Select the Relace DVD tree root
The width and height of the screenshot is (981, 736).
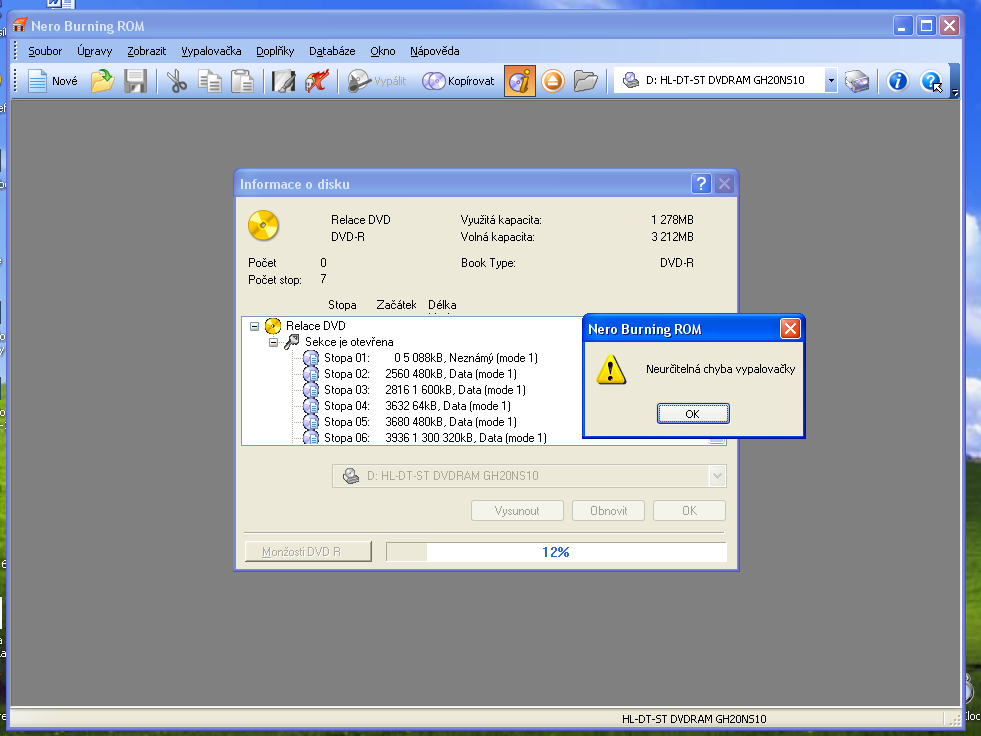pyautogui.click(x=315, y=326)
